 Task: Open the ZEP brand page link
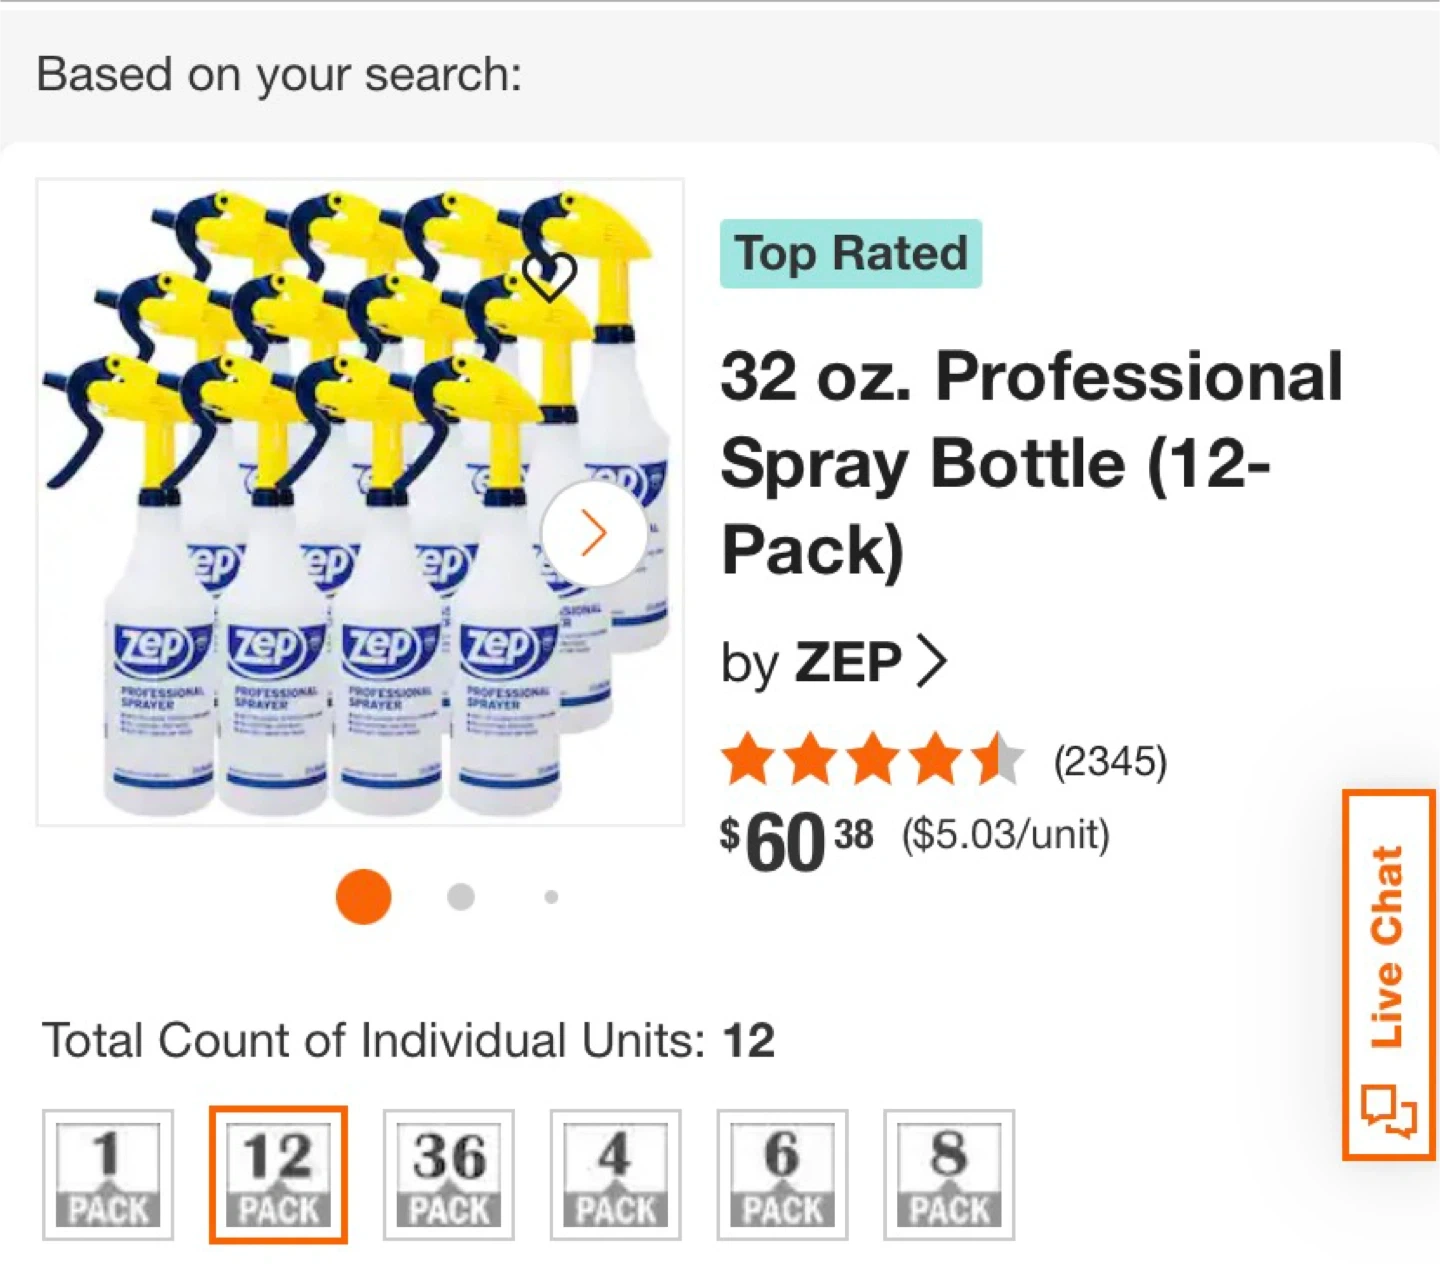[846, 662]
